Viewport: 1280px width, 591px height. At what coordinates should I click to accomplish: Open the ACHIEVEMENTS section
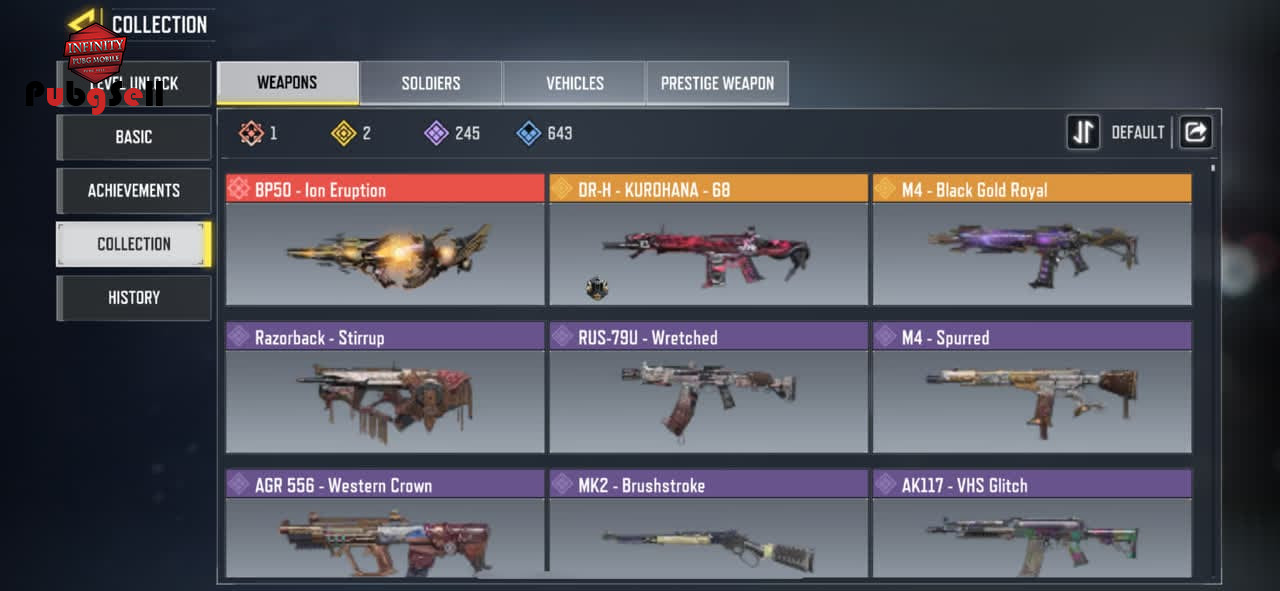tap(134, 190)
